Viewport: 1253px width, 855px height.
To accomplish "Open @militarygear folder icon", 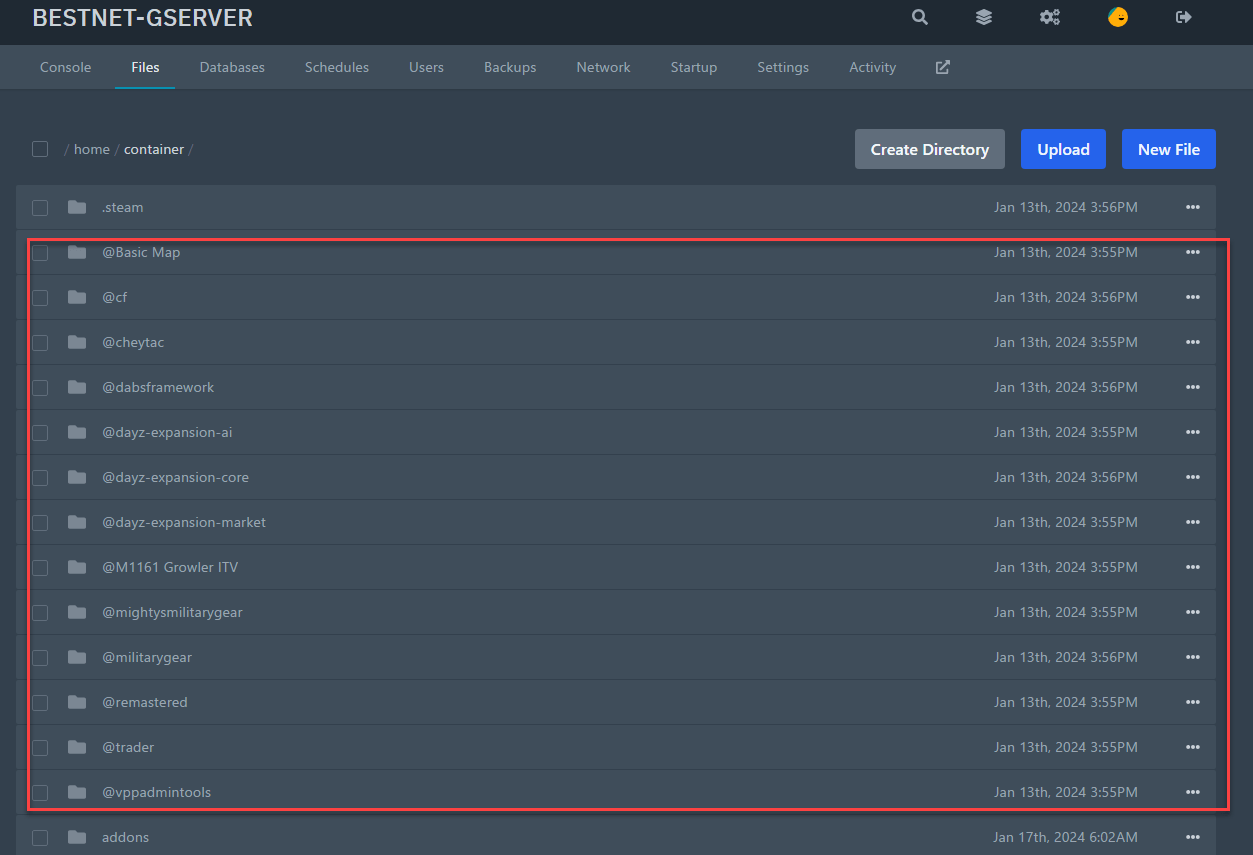I will click(x=77, y=657).
